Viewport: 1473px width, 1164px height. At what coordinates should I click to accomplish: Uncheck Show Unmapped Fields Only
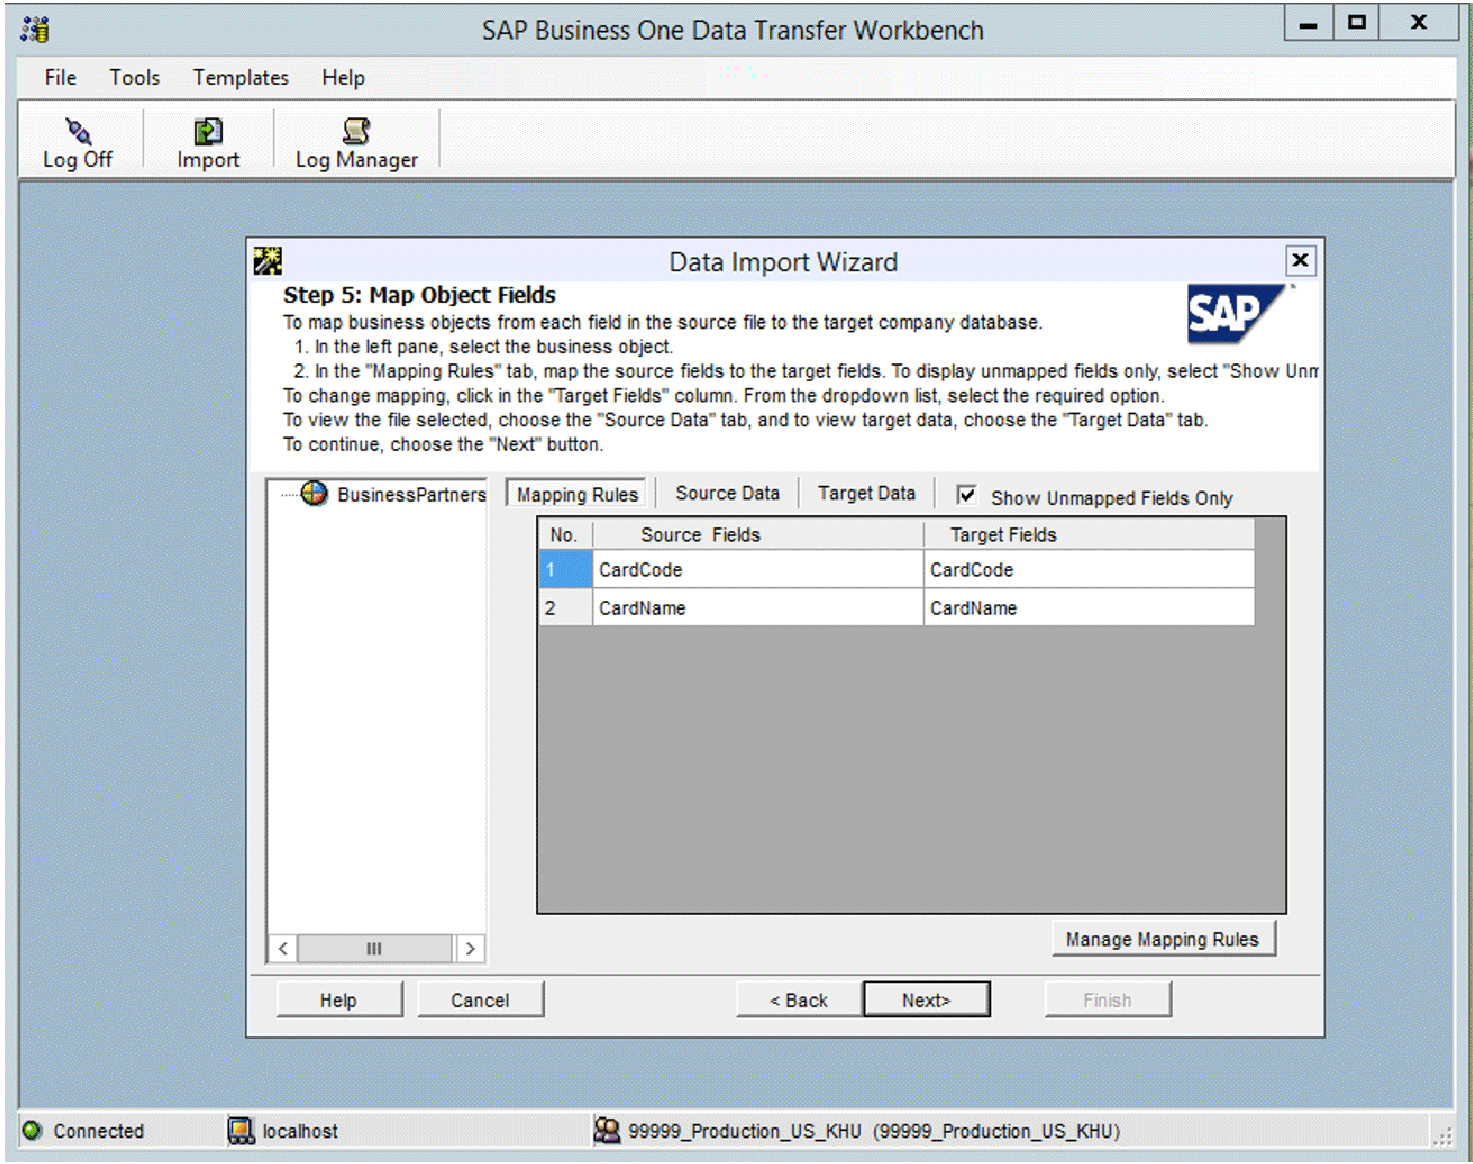click(966, 495)
